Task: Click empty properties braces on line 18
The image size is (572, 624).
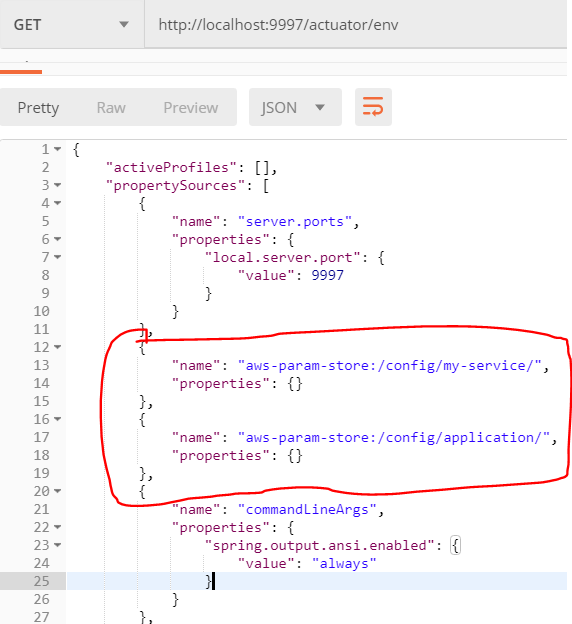Action: coord(295,456)
